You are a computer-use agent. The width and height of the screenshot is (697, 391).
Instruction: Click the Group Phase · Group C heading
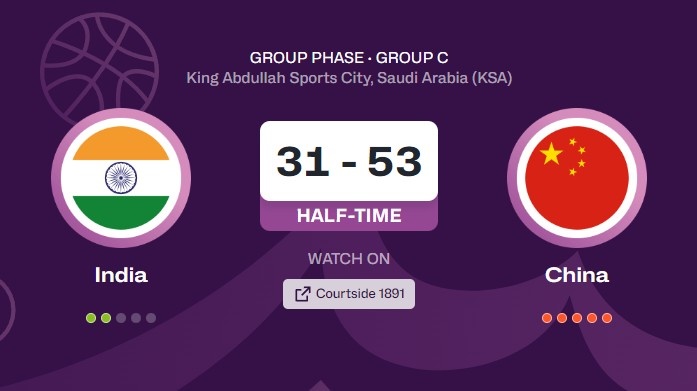click(x=349, y=58)
